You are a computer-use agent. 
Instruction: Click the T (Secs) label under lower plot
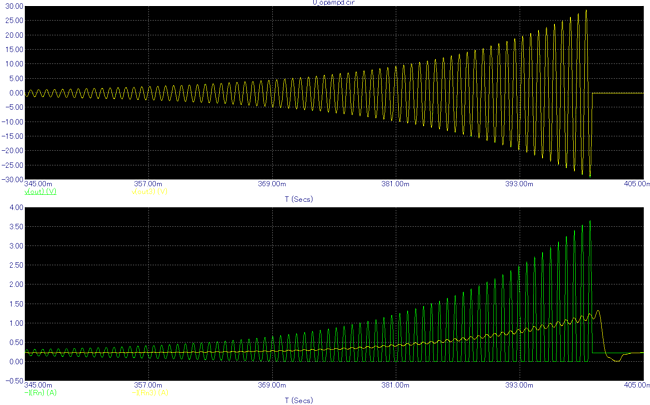pos(298,400)
